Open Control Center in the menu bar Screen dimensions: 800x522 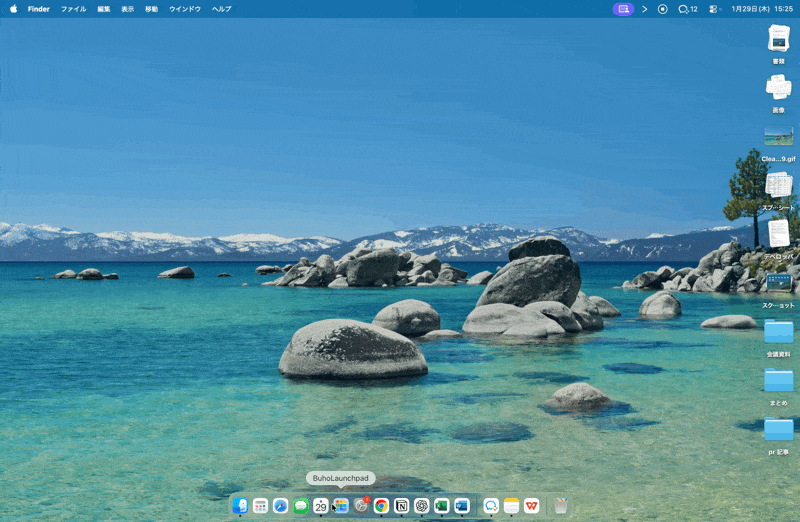tap(715, 8)
